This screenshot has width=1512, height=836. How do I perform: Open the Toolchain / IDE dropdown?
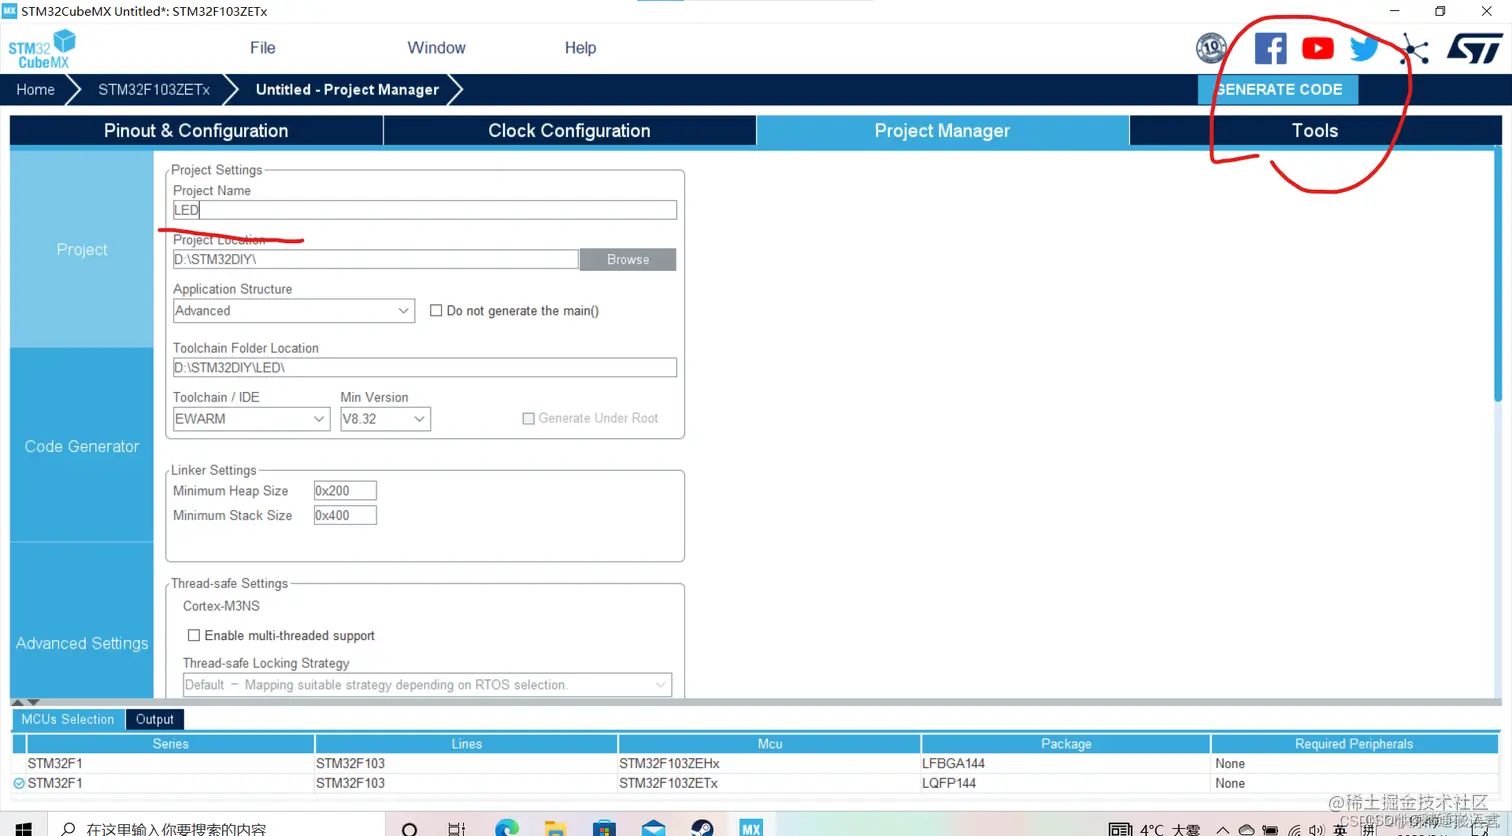[x=251, y=419]
